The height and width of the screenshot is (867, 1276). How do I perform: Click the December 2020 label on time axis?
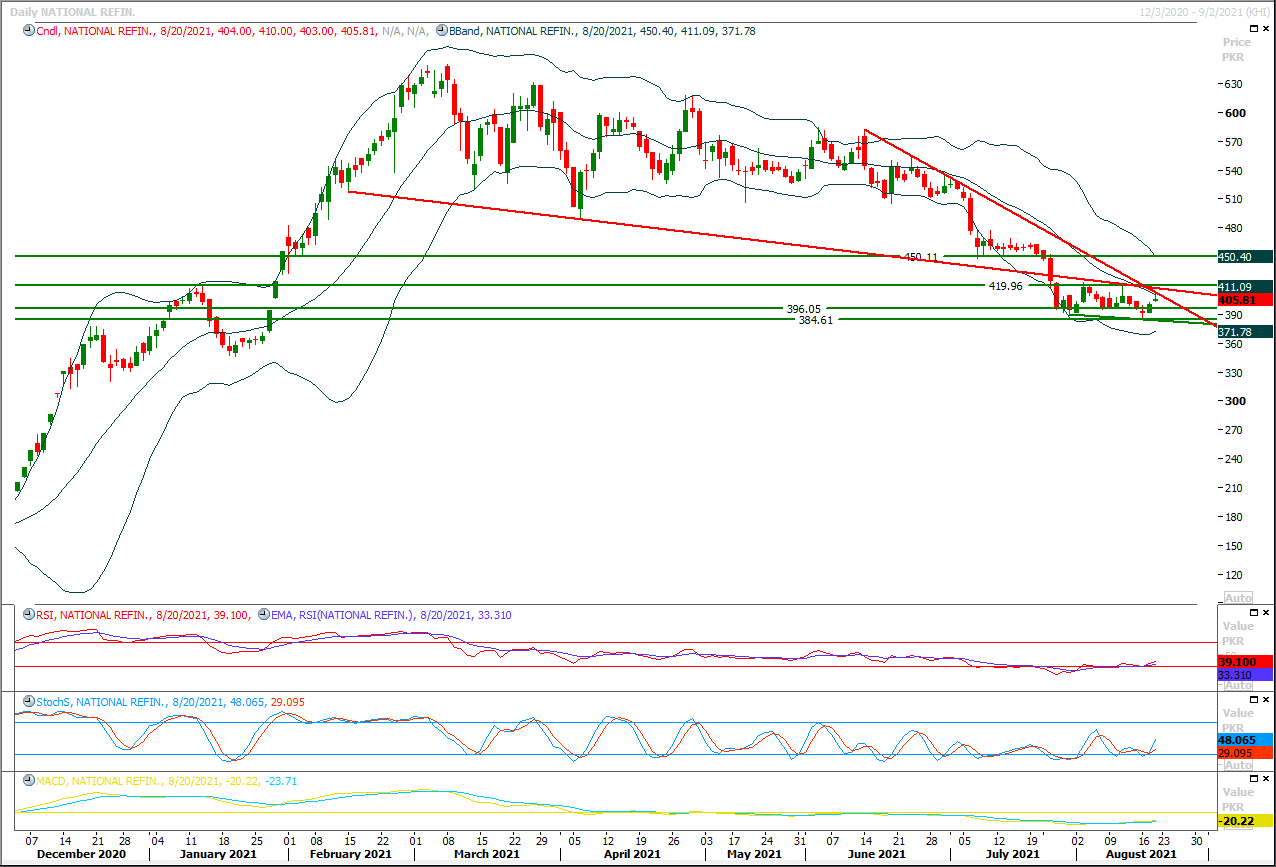[80, 855]
